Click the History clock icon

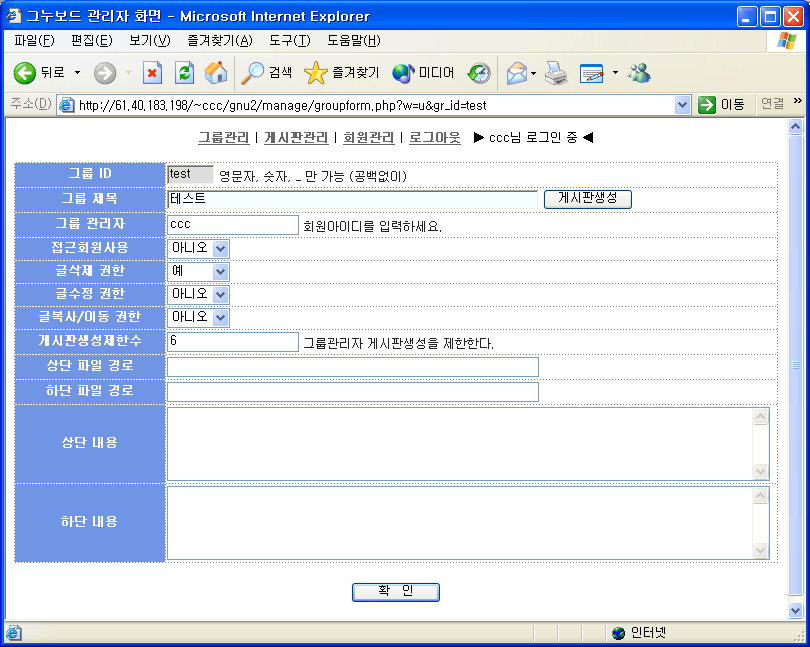(x=479, y=73)
